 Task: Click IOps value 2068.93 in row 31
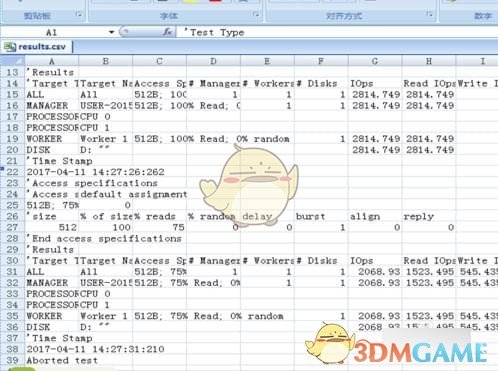point(375,272)
